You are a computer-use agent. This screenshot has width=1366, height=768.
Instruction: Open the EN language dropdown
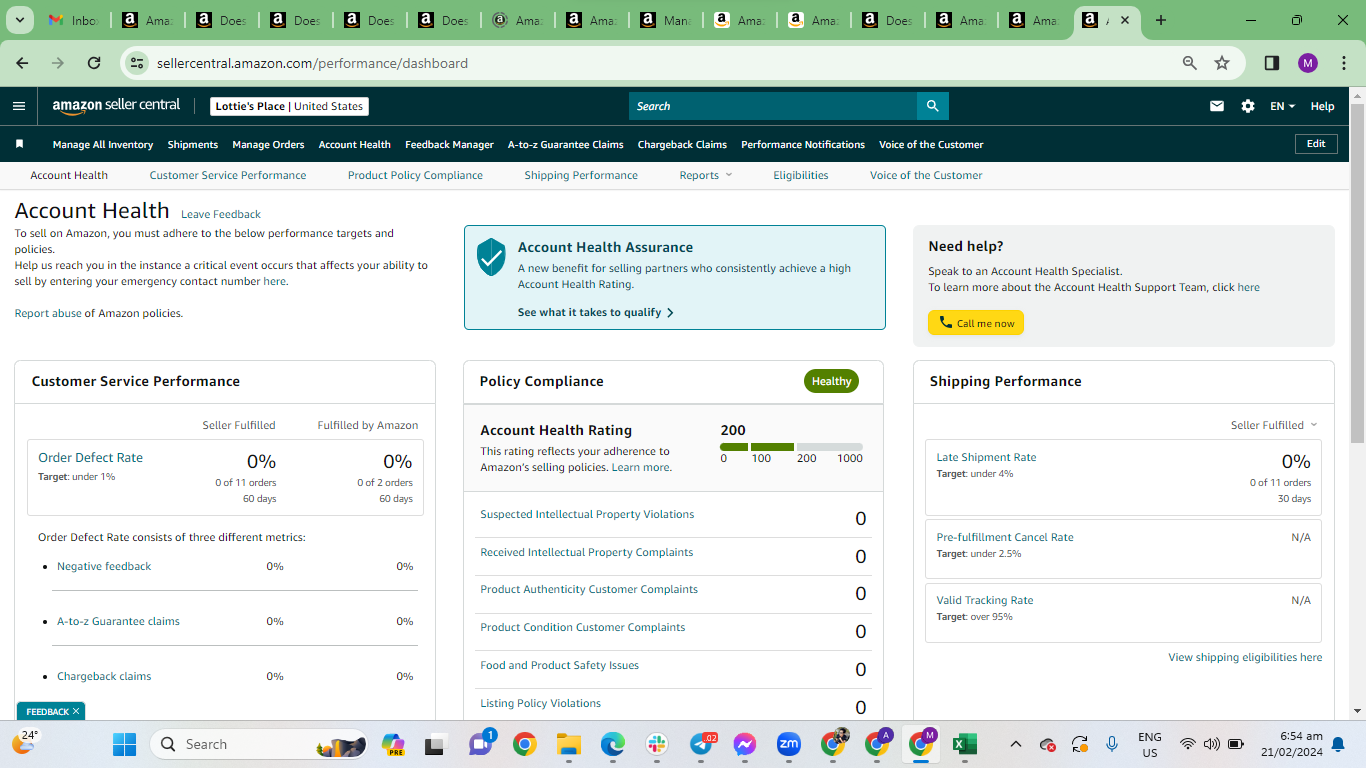coord(1282,106)
